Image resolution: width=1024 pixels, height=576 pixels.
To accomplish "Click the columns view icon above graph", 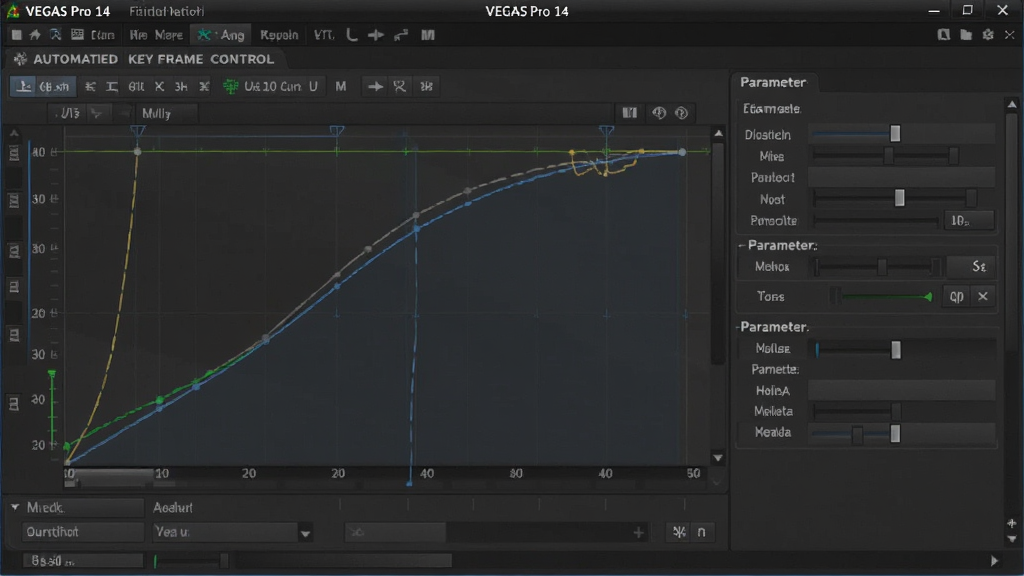I will click(630, 113).
